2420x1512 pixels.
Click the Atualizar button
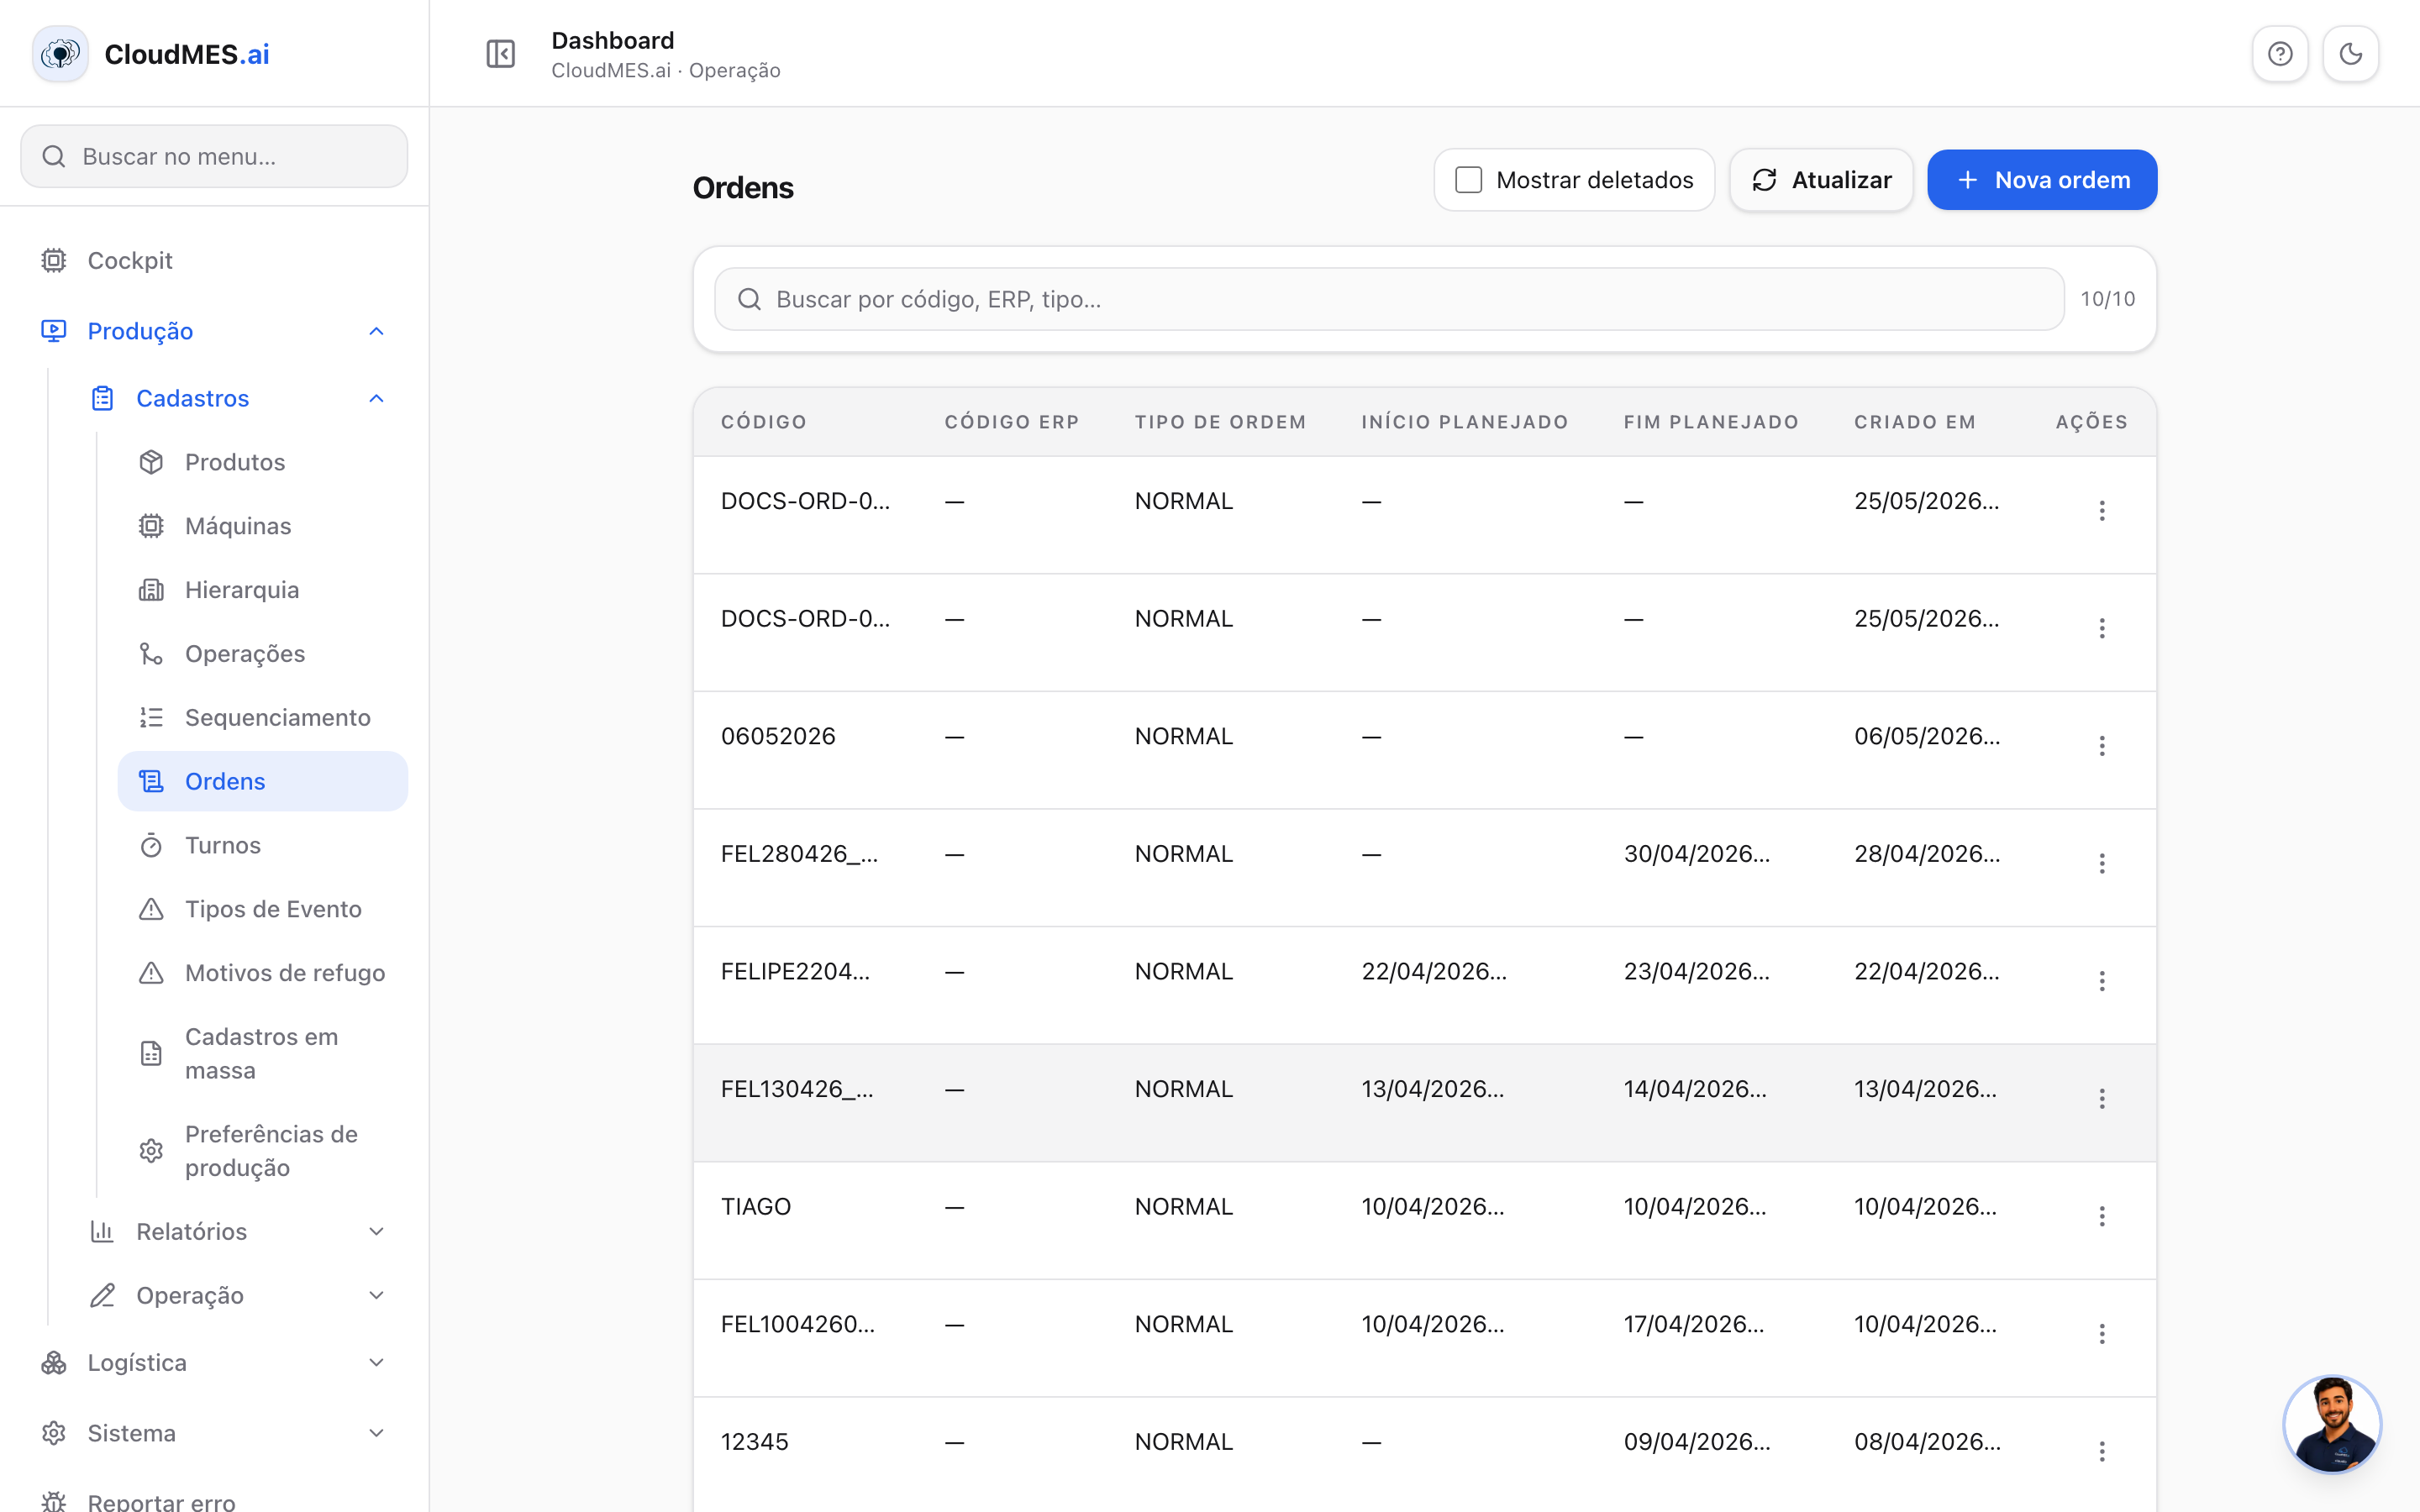pos(1821,180)
